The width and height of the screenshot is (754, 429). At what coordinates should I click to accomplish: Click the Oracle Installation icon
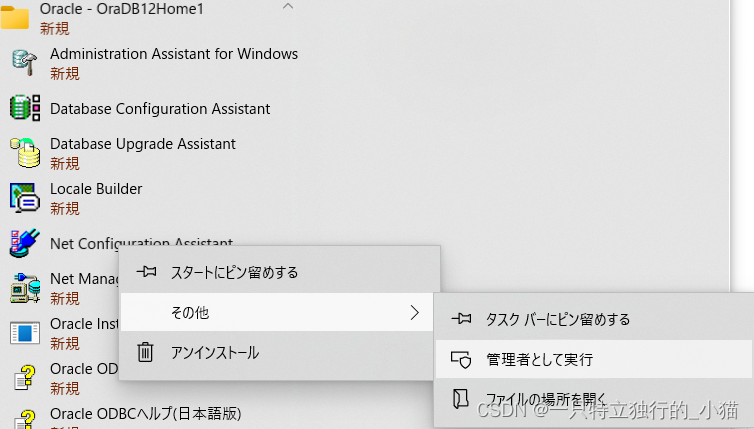(x=25, y=333)
